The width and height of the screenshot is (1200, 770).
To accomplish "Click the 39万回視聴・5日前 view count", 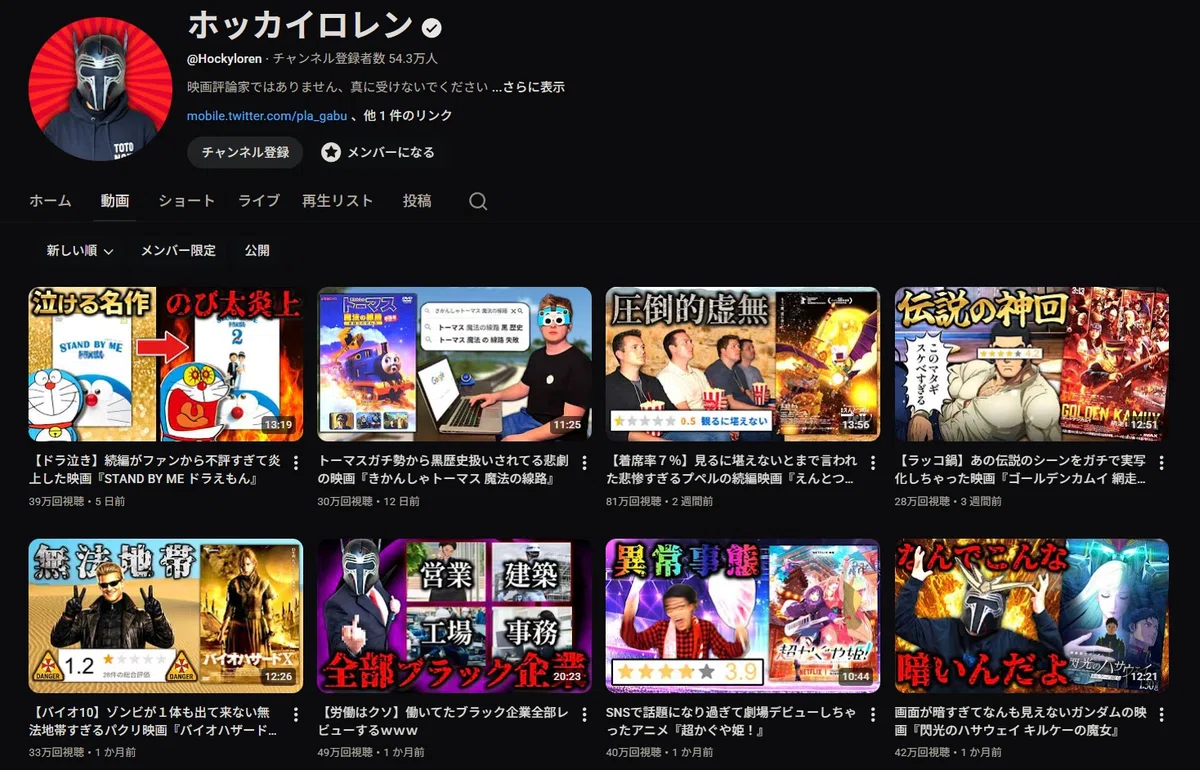I will pos(77,501).
